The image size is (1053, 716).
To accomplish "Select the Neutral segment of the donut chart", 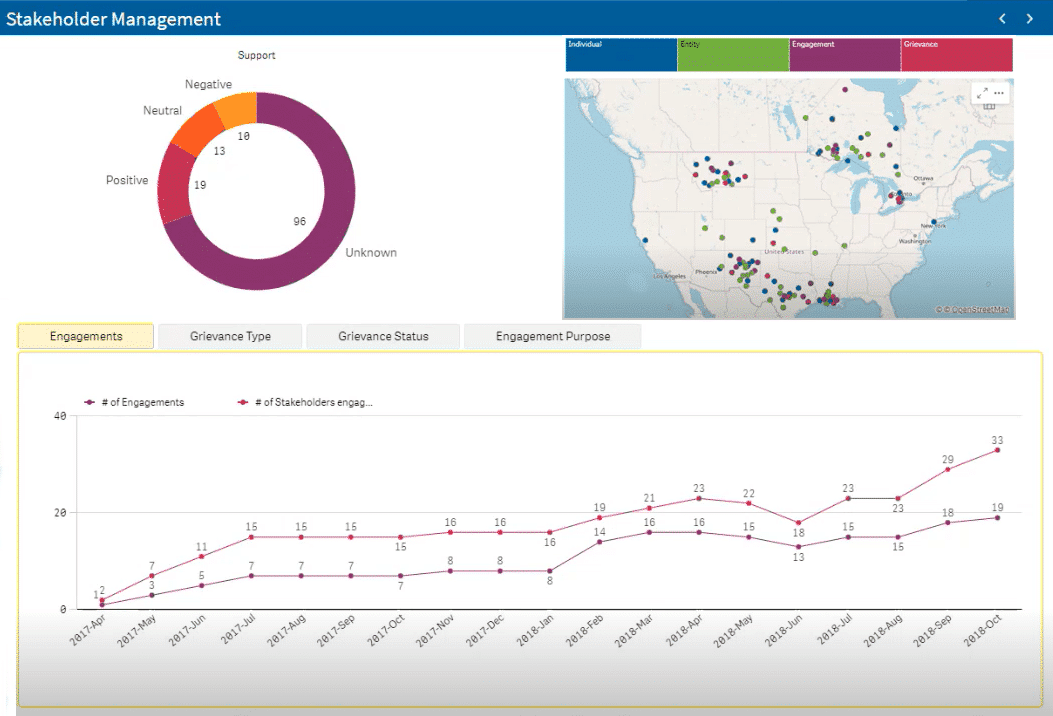I will click(198, 128).
